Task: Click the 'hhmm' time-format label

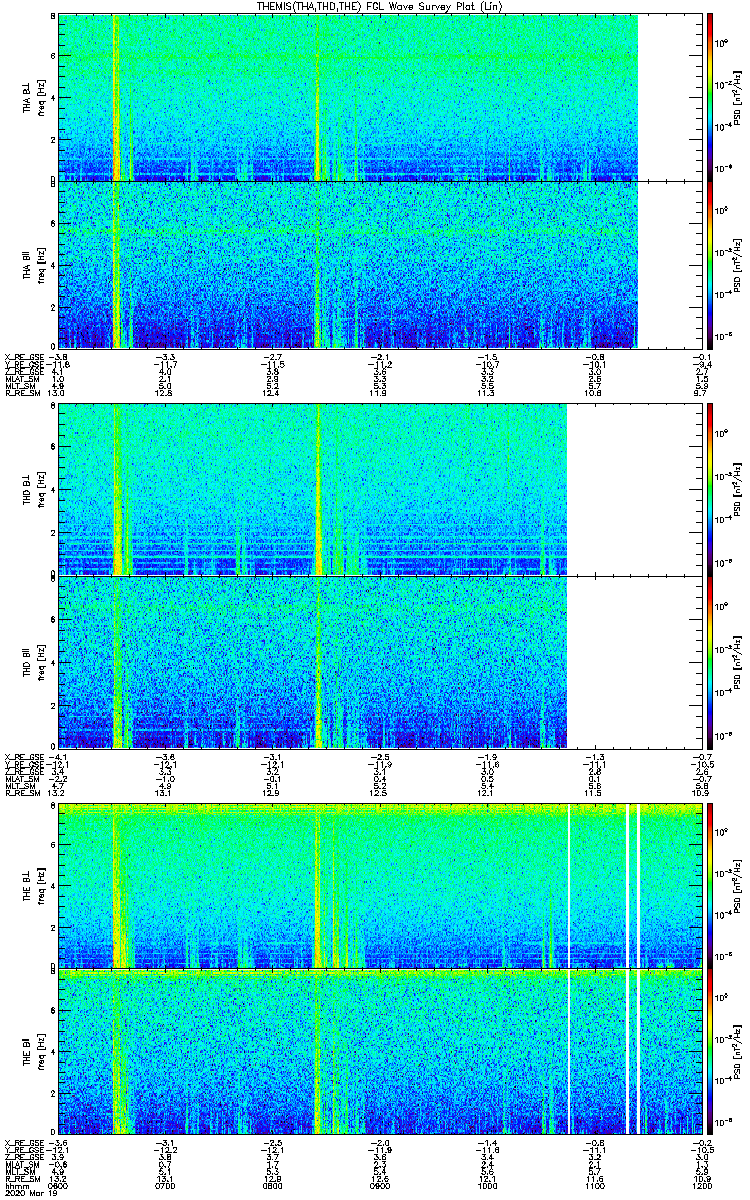Action: [15, 1186]
